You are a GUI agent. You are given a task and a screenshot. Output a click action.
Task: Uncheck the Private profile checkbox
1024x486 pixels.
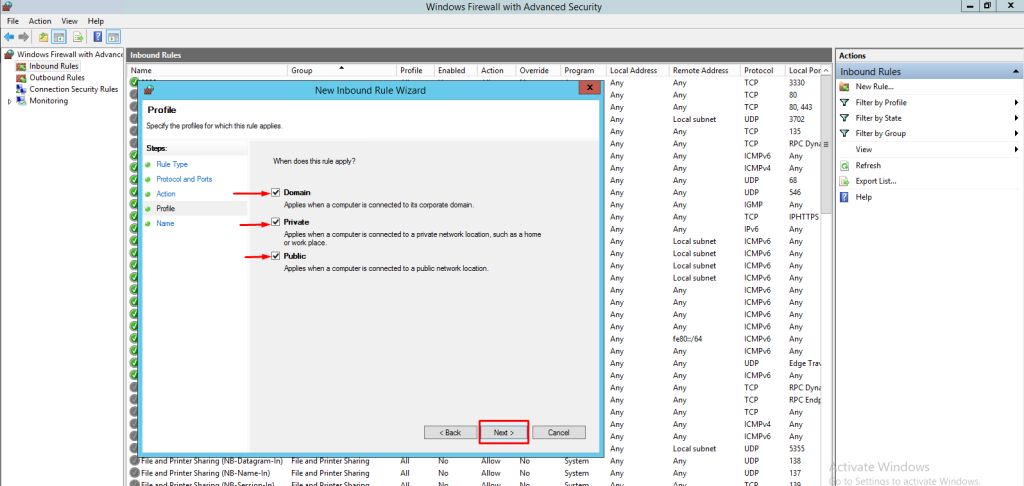[276, 223]
